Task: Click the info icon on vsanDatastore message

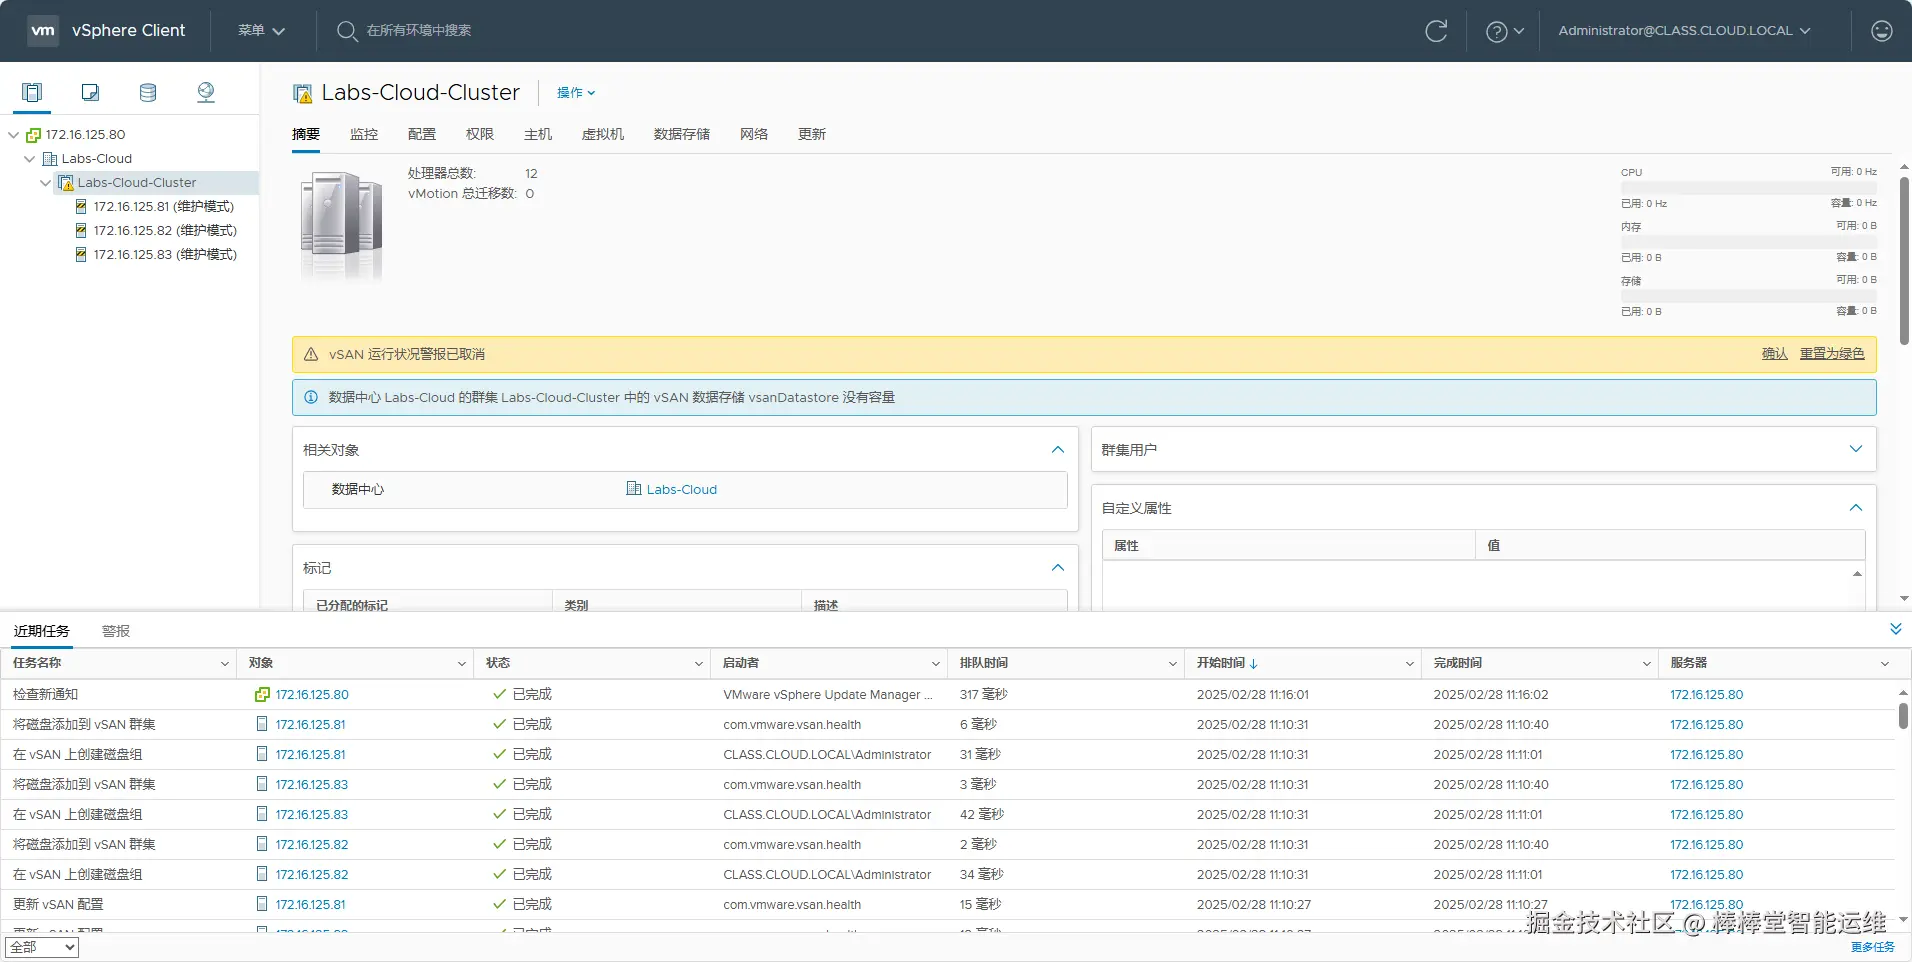Action: pyautogui.click(x=311, y=397)
